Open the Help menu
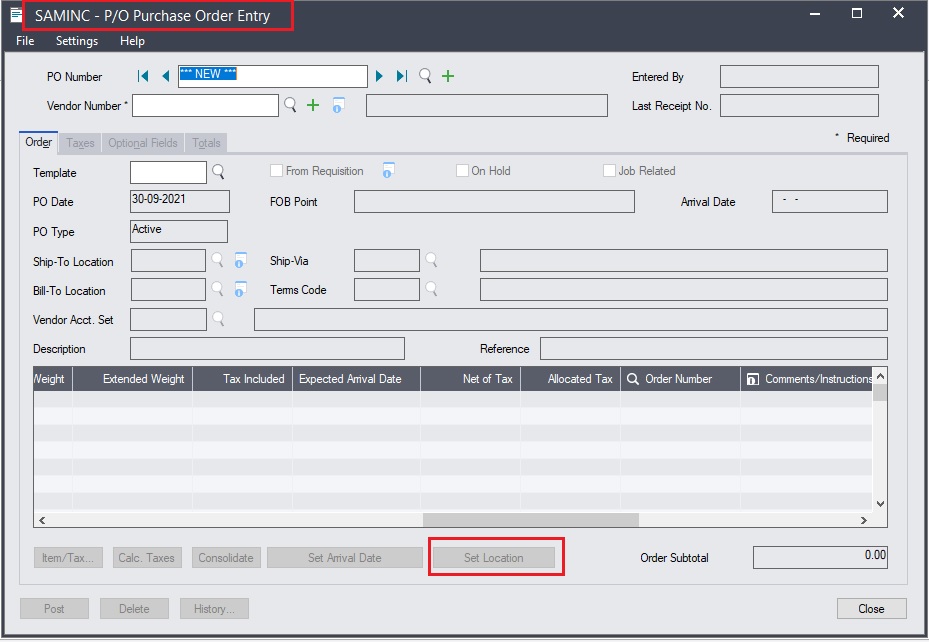The width and height of the screenshot is (929, 642). 132,41
